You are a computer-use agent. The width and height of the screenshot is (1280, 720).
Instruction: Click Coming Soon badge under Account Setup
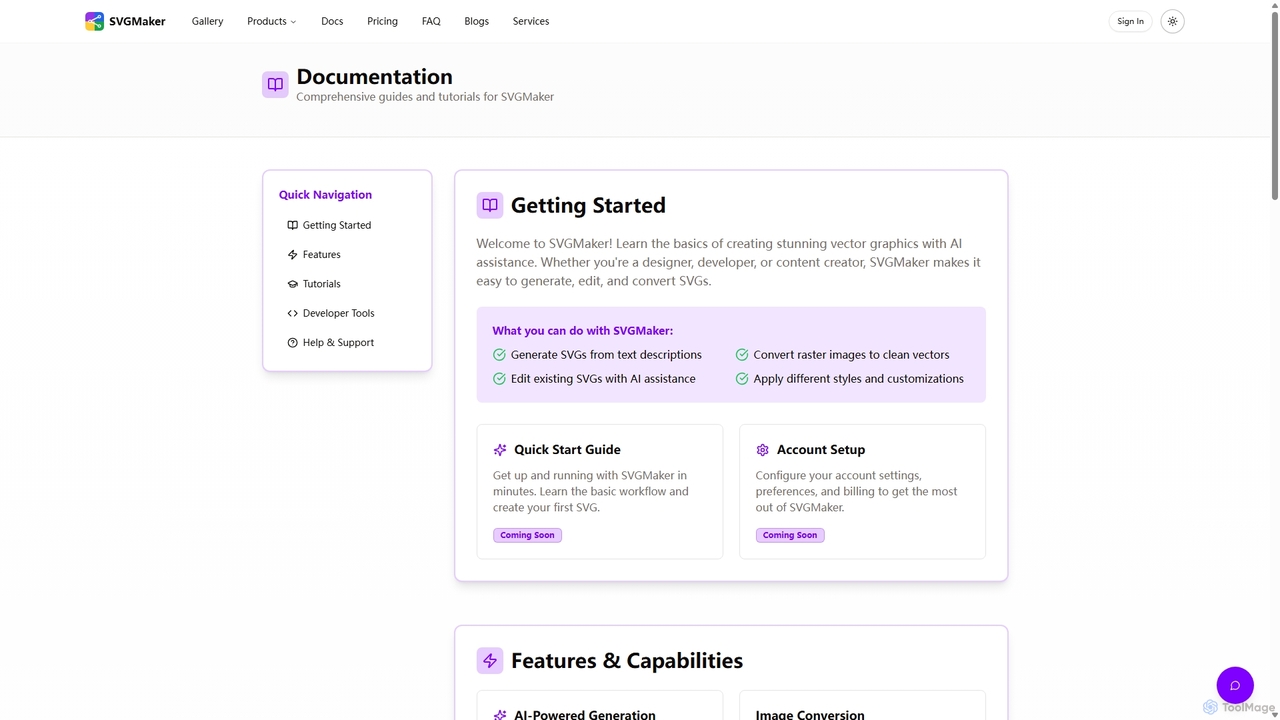click(x=790, y=535)
